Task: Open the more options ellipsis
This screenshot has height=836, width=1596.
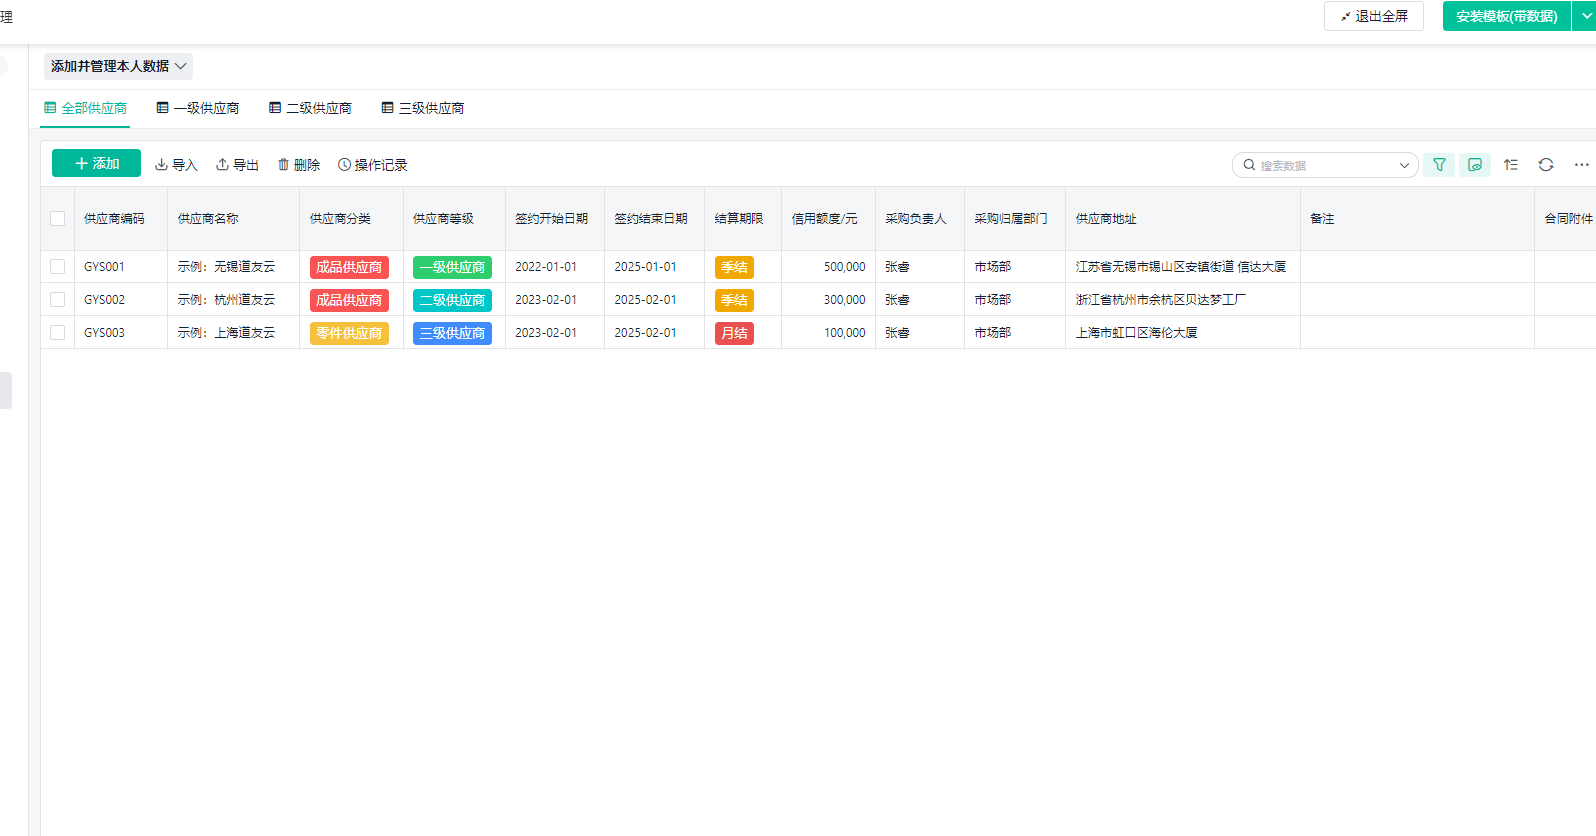Action: click(1581, 165)
